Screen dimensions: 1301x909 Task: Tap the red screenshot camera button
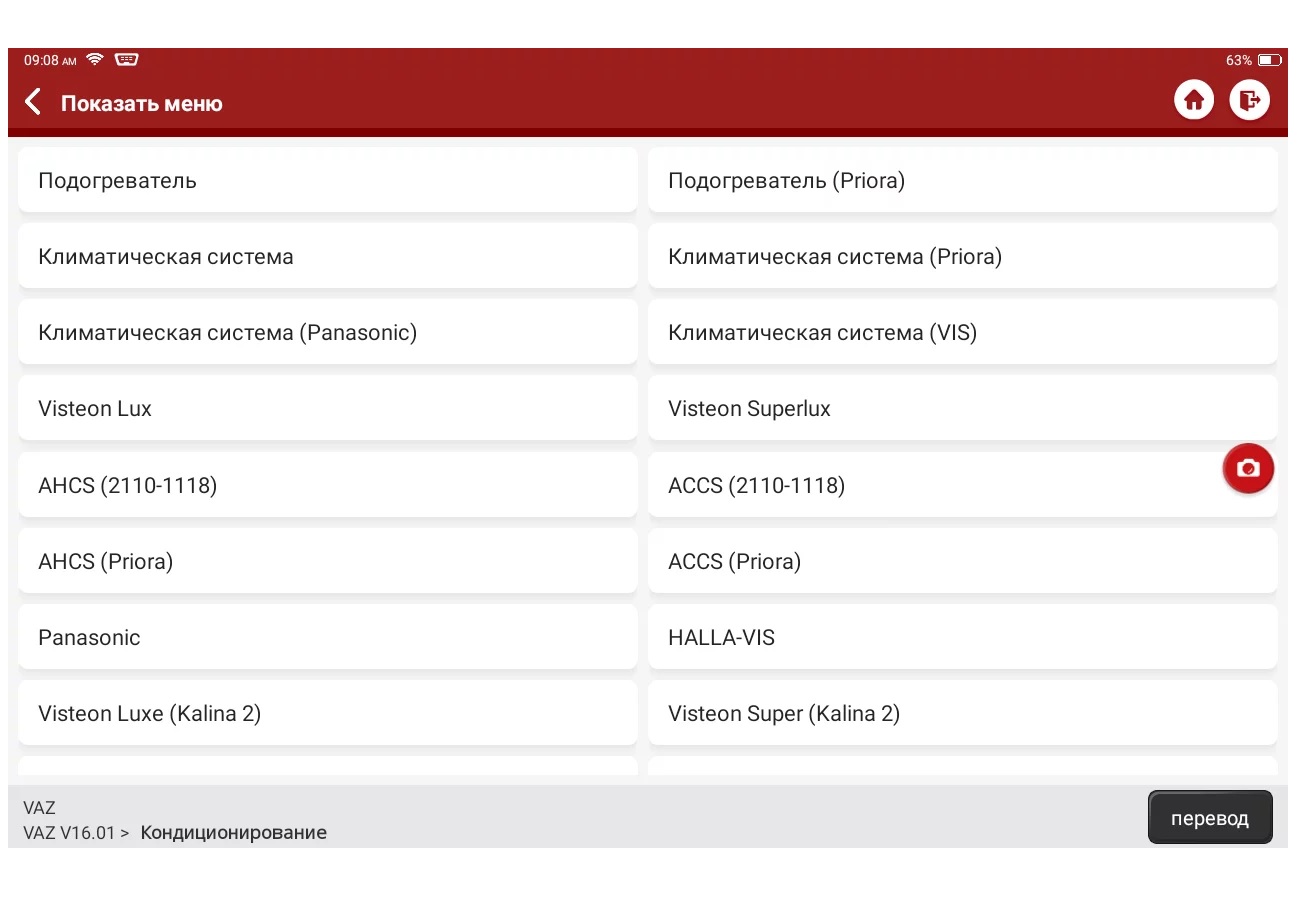point(1248,468)
